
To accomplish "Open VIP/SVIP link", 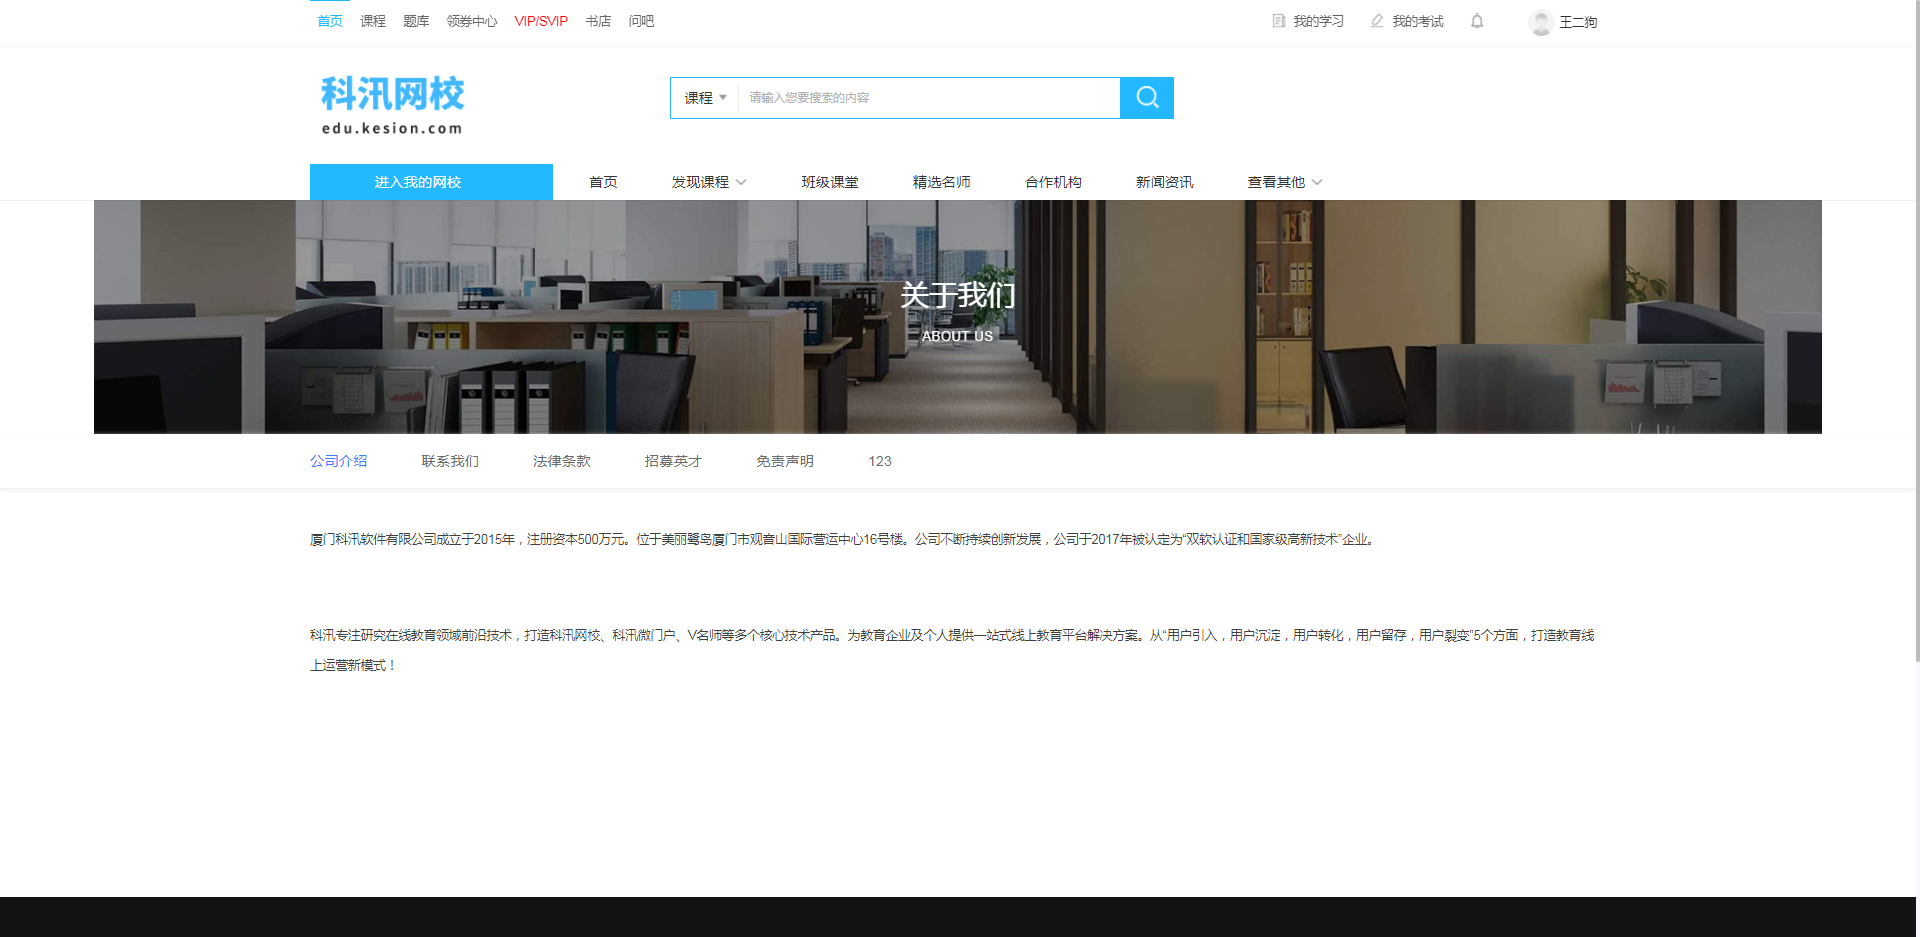I will 541,21.
